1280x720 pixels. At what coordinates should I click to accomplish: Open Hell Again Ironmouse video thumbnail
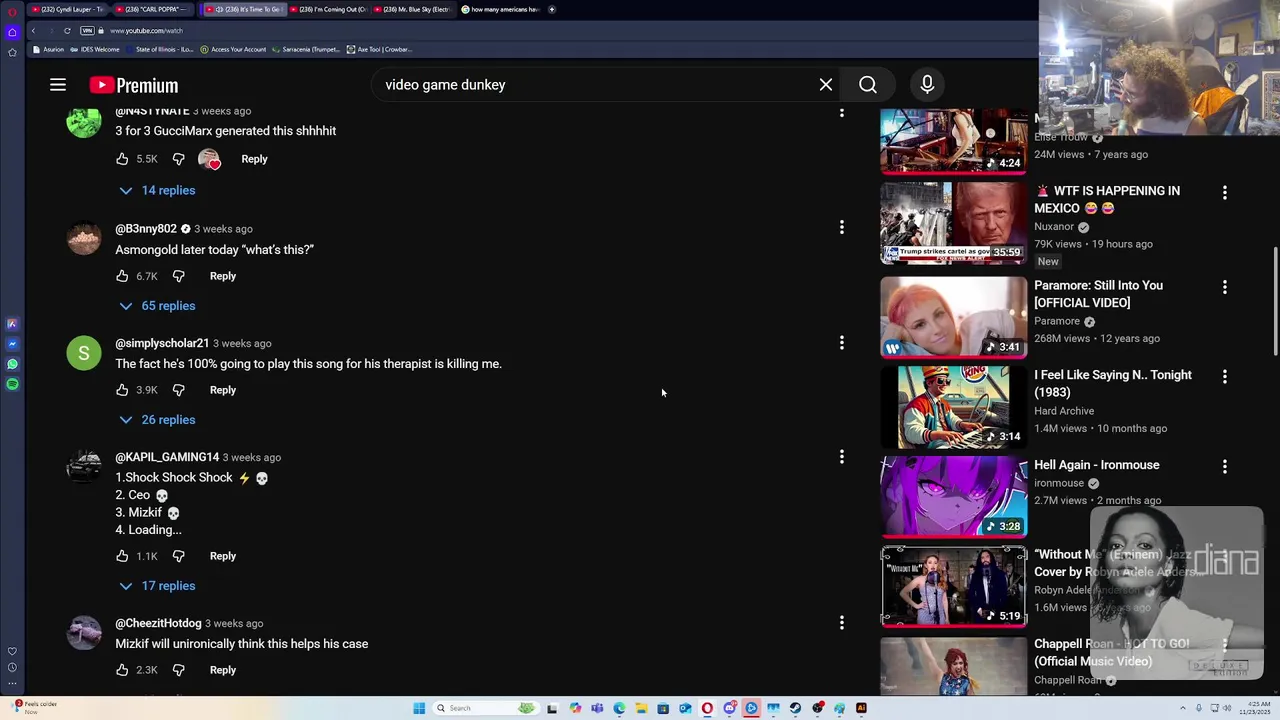[x=954, y=497]
